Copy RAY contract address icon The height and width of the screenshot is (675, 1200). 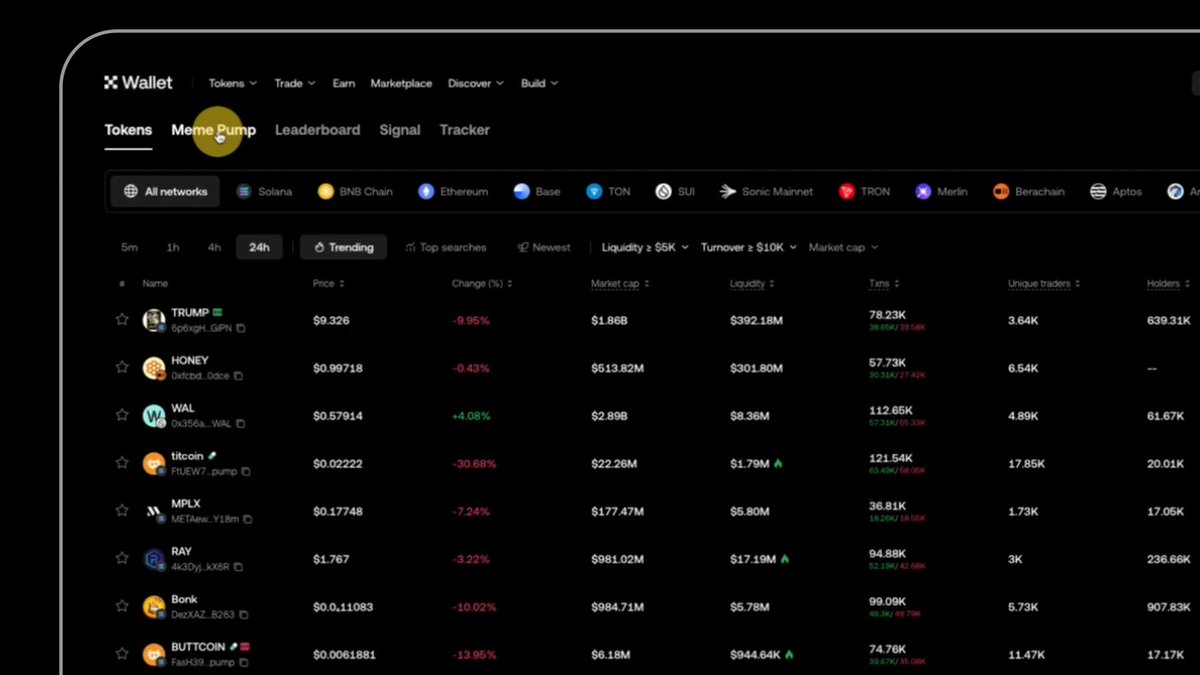pos(238,567)
